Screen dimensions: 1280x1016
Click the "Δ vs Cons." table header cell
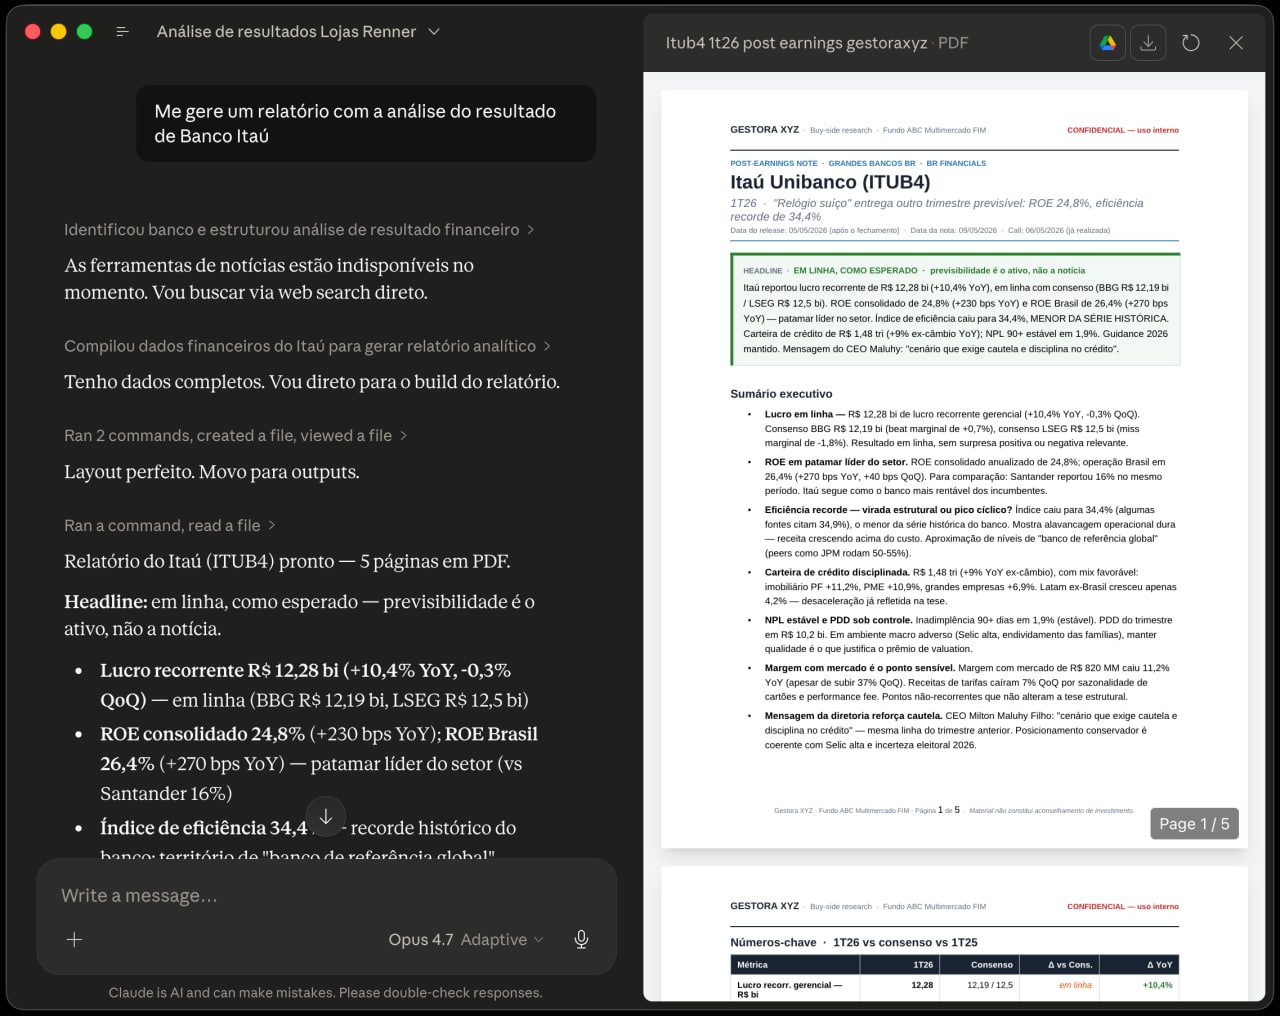point(1059,965)
